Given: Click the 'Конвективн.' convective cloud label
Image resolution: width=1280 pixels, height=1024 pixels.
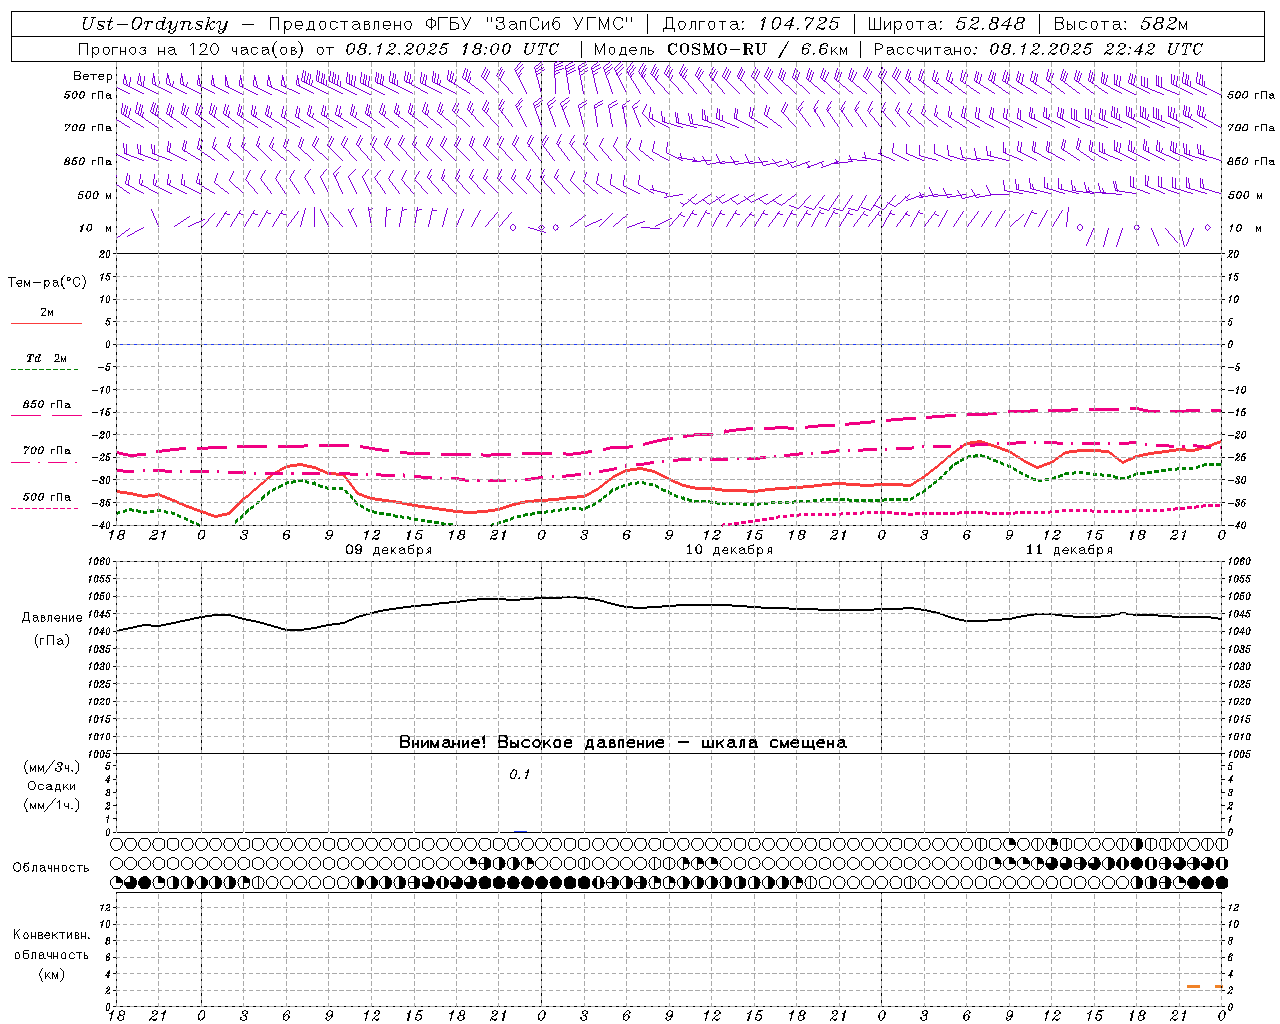Looking at the screenshot, I should 51,935.
